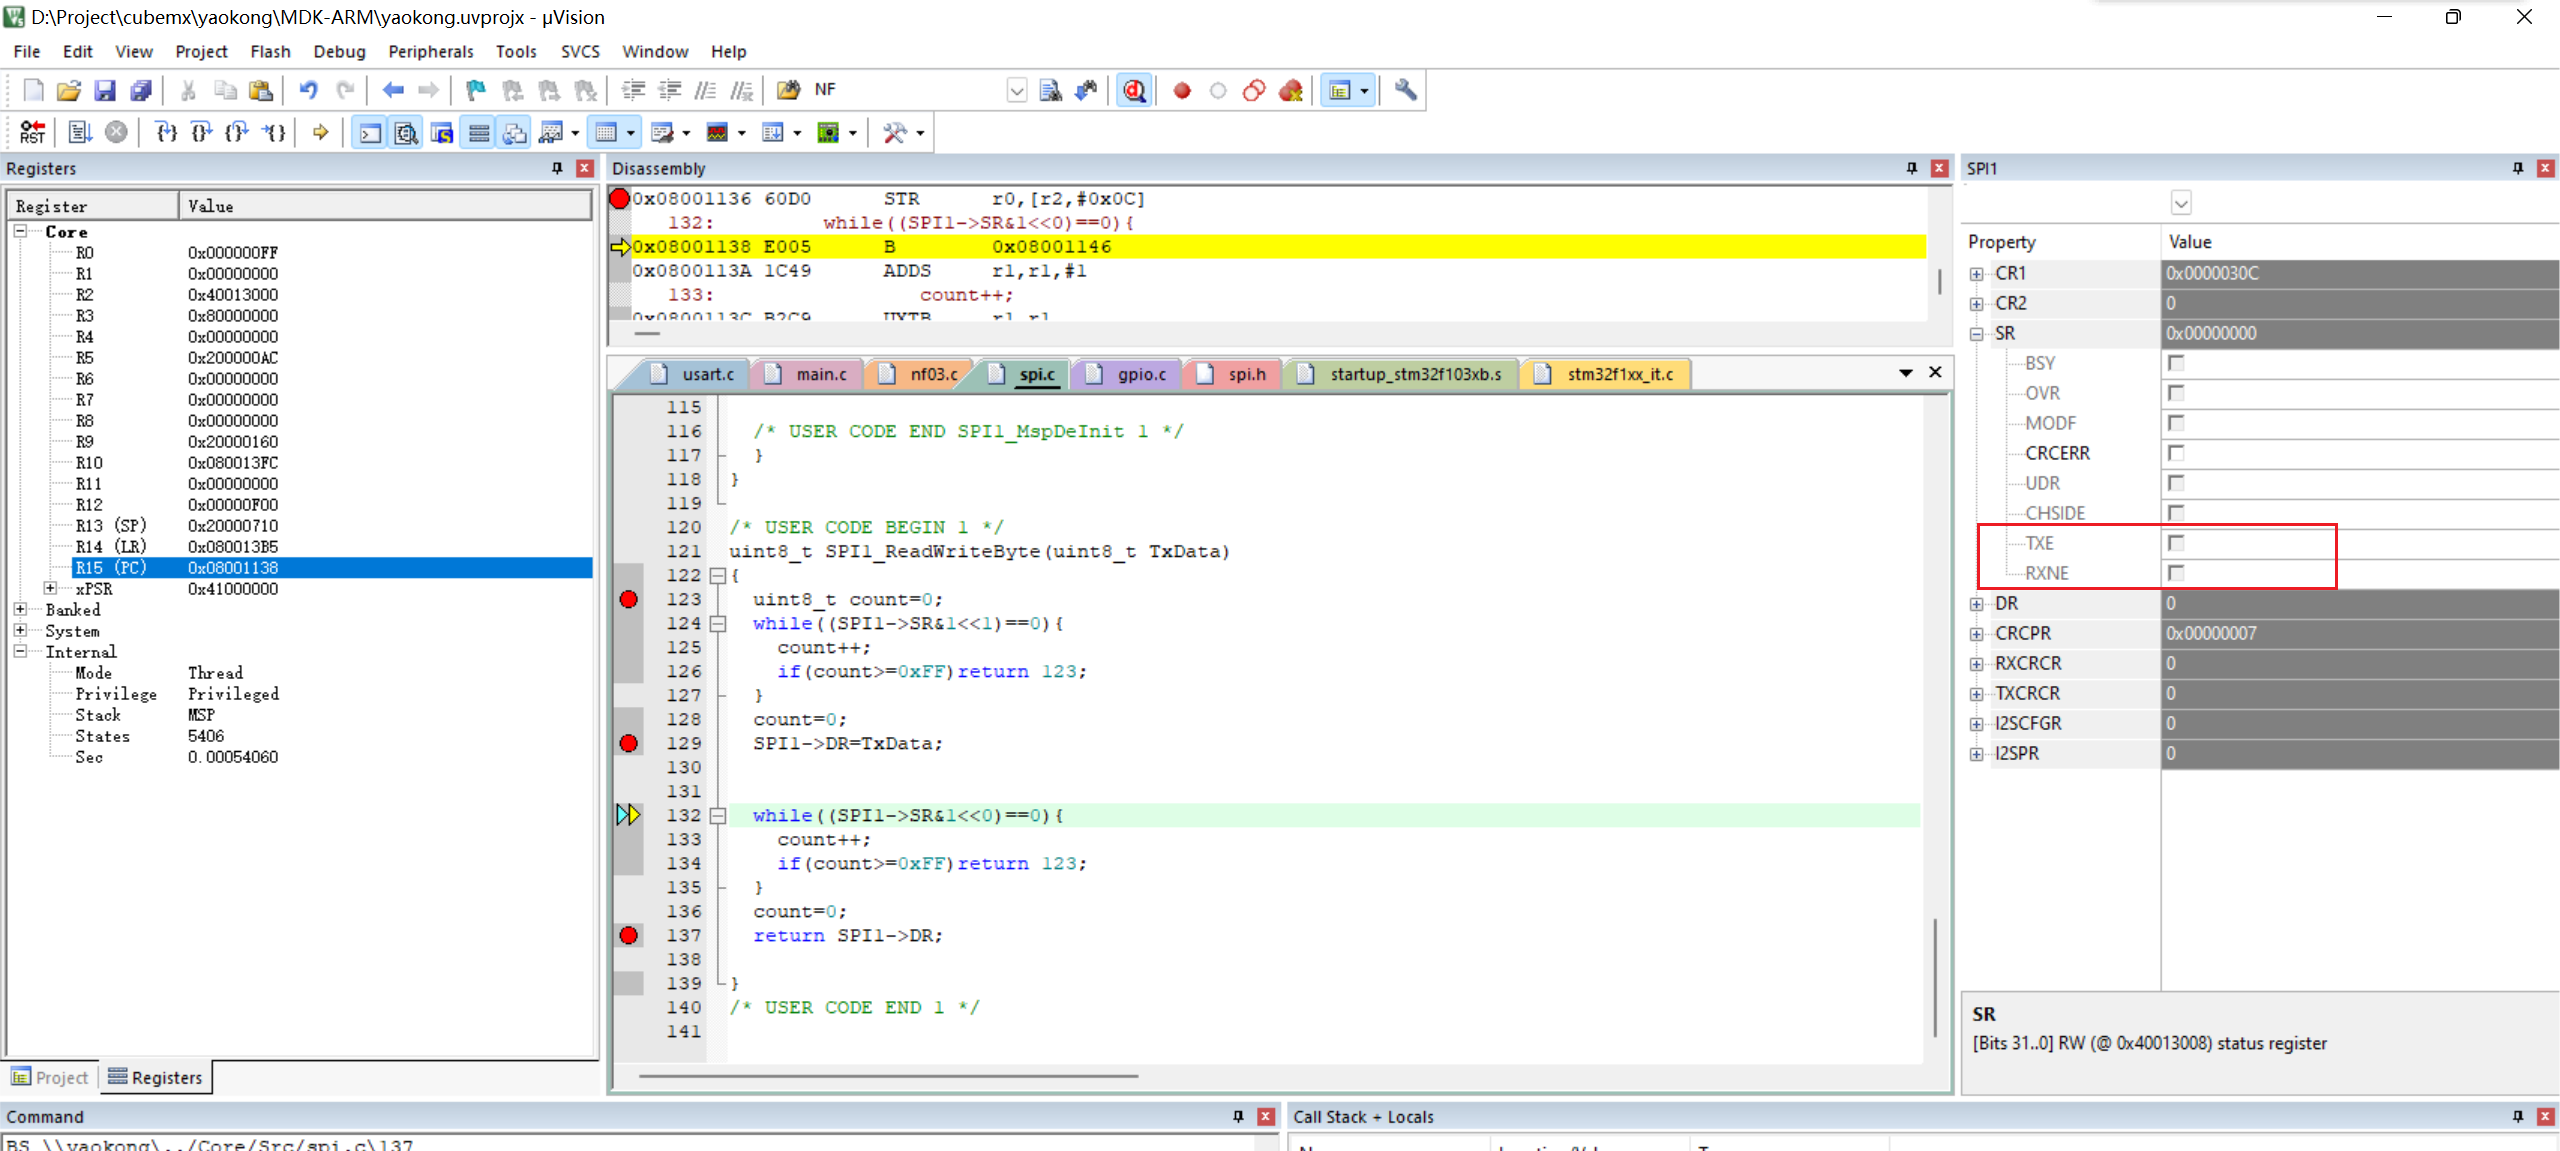Click Kill All Breakpoints icon
Image resolution: width=2560 pixels, height=1151 pixels.
(1291, 90)
